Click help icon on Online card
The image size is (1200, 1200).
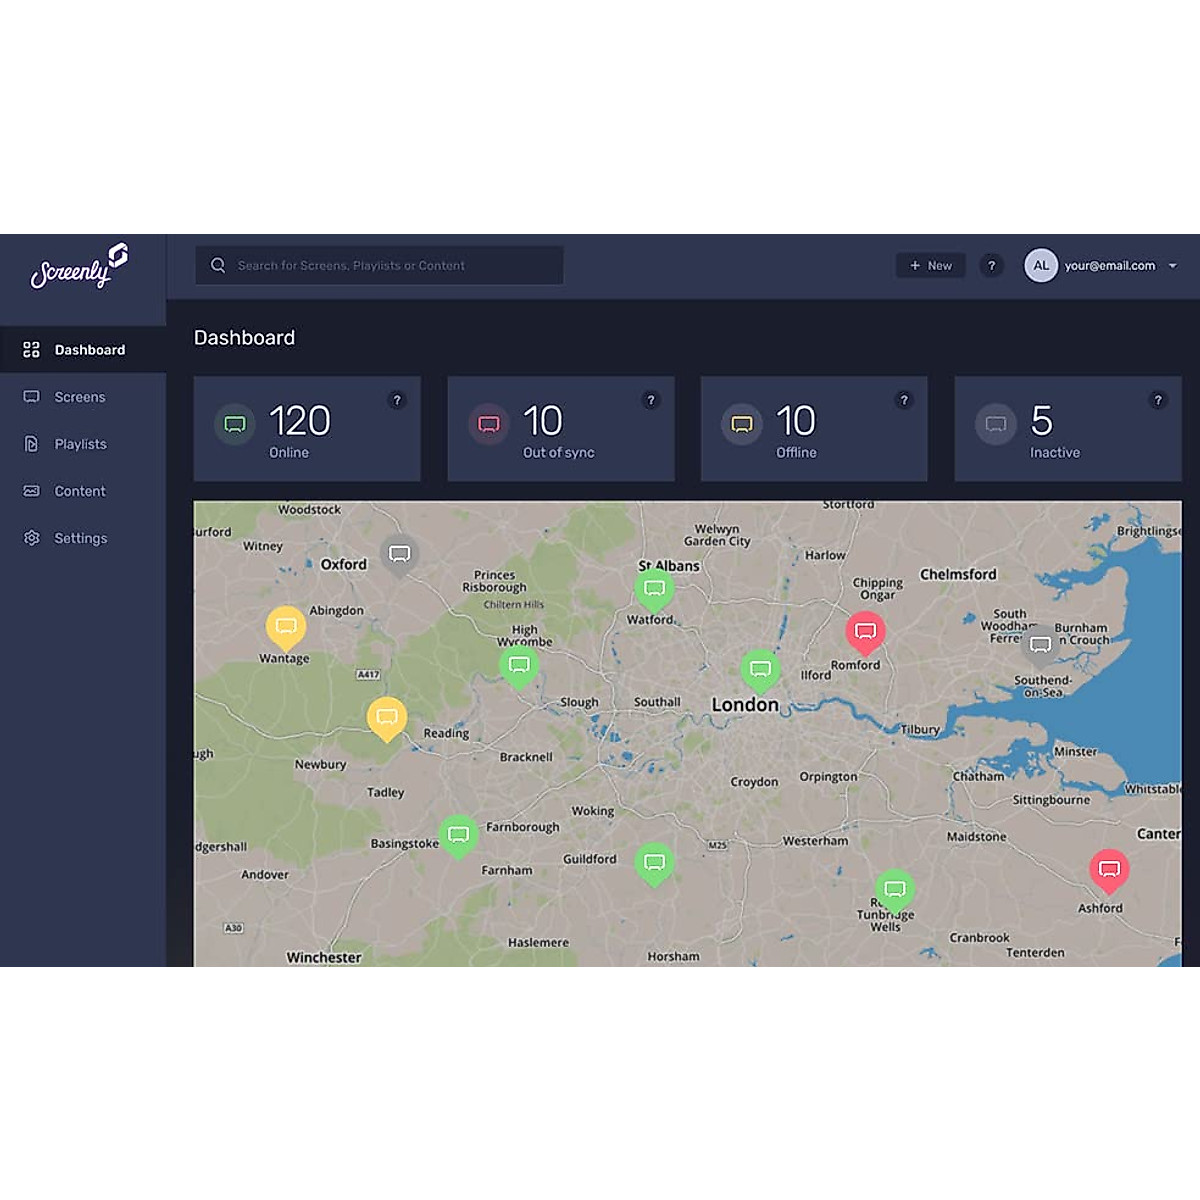[x=397, y=400]
